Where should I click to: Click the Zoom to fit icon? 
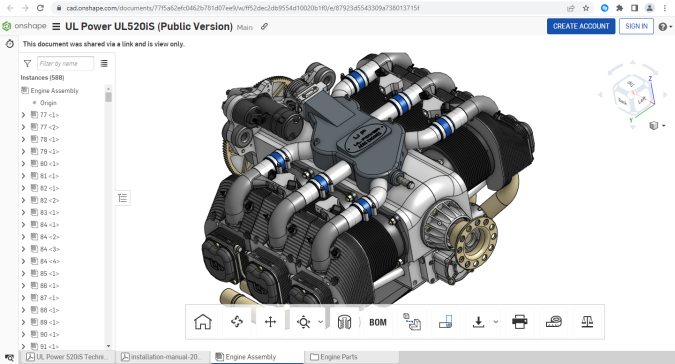pos(303,322)
